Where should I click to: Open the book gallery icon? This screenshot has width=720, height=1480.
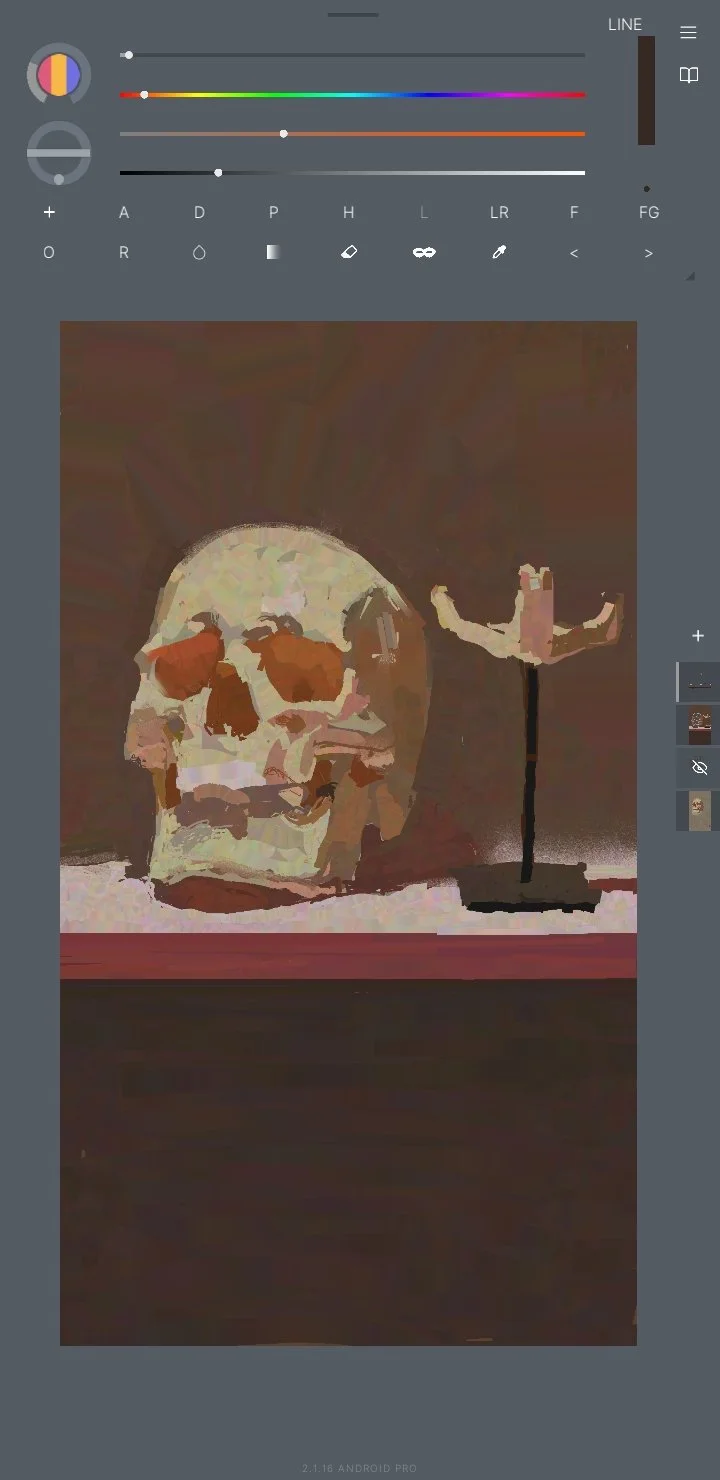point(688,76)
